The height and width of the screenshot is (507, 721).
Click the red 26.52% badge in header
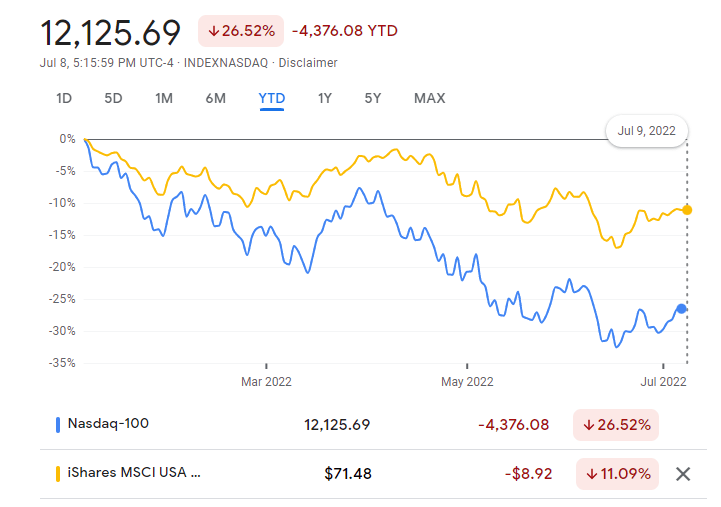tap(240, 30)
